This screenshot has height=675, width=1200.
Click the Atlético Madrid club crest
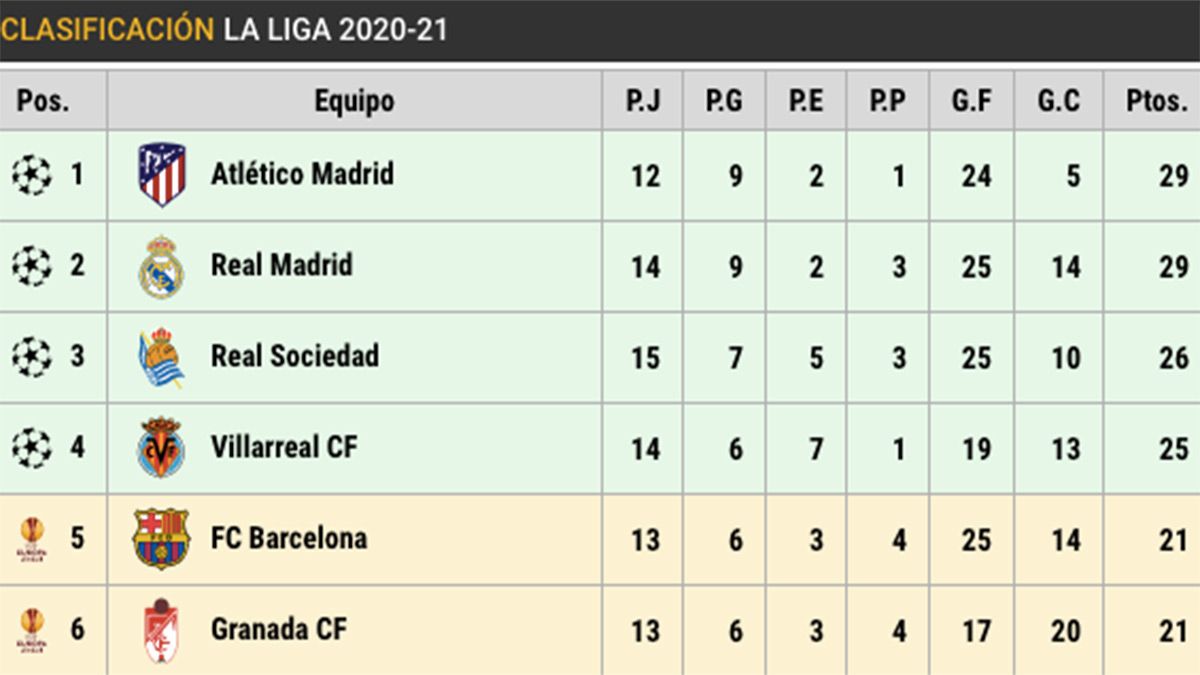[162, 175]
